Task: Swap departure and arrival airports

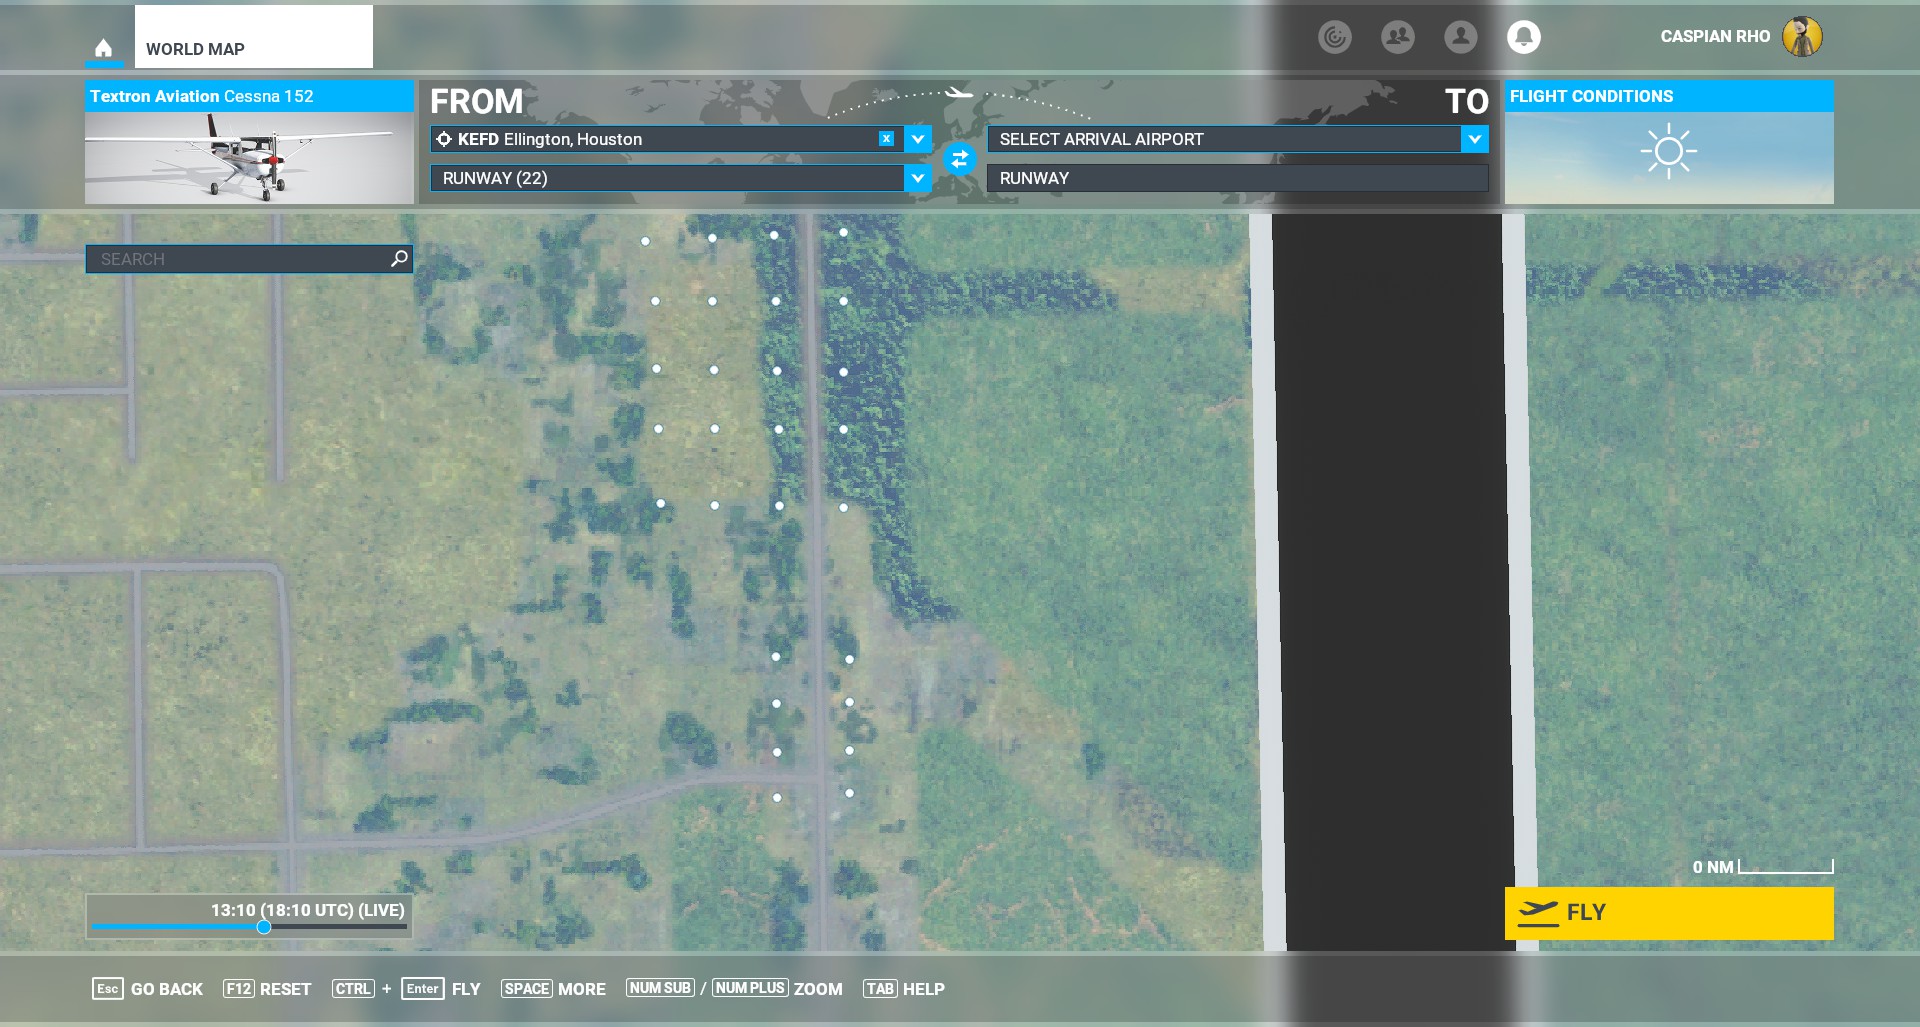Action: [959, 158]
